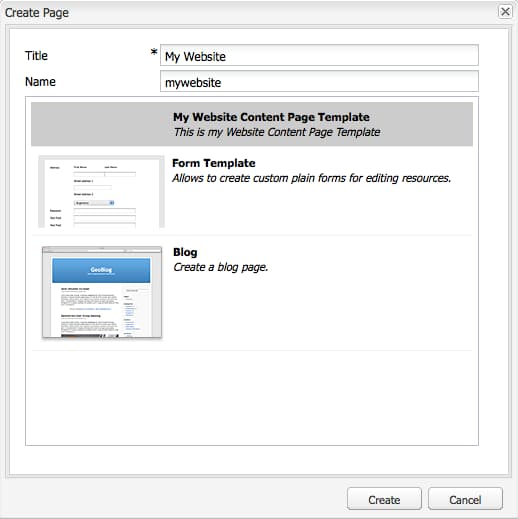Select the Blog preview thumbnail
Viewport: 518px width, 519px height.
pyautogui.click(x=102, y=292)
